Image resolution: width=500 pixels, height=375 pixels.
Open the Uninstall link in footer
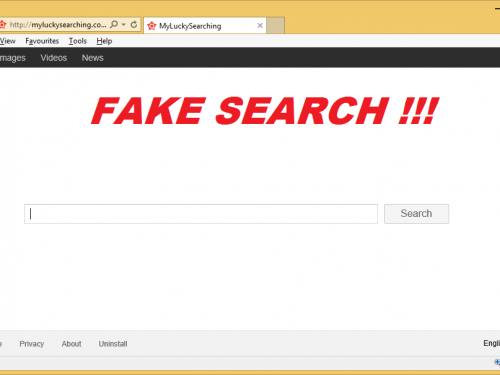113,344
